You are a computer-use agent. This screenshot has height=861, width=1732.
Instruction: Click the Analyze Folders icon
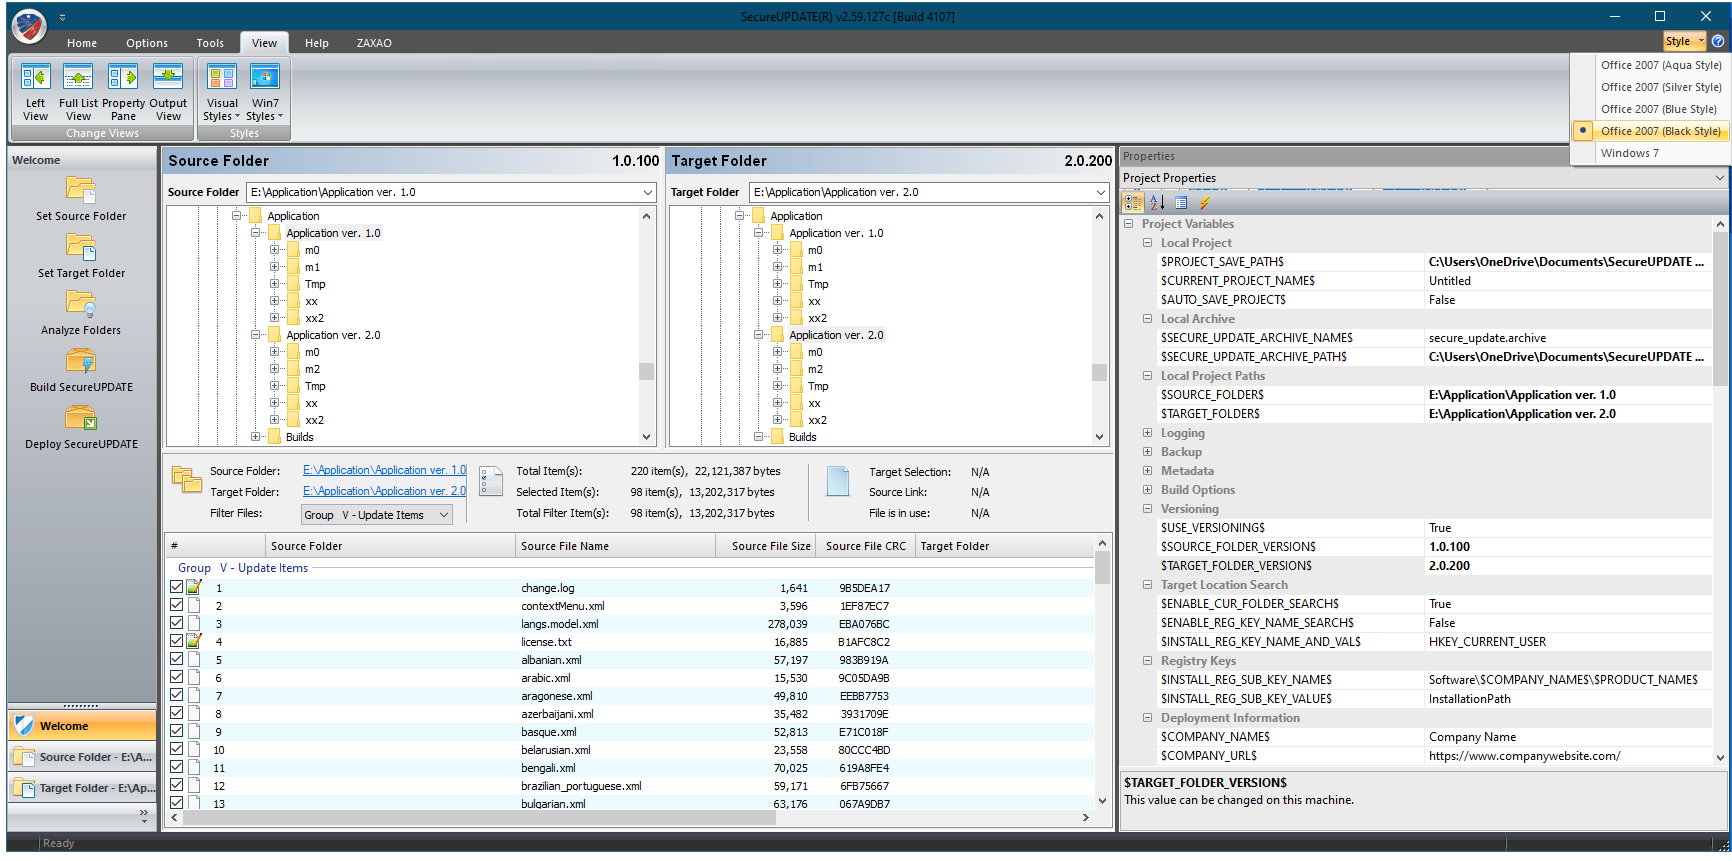point(81,303)
